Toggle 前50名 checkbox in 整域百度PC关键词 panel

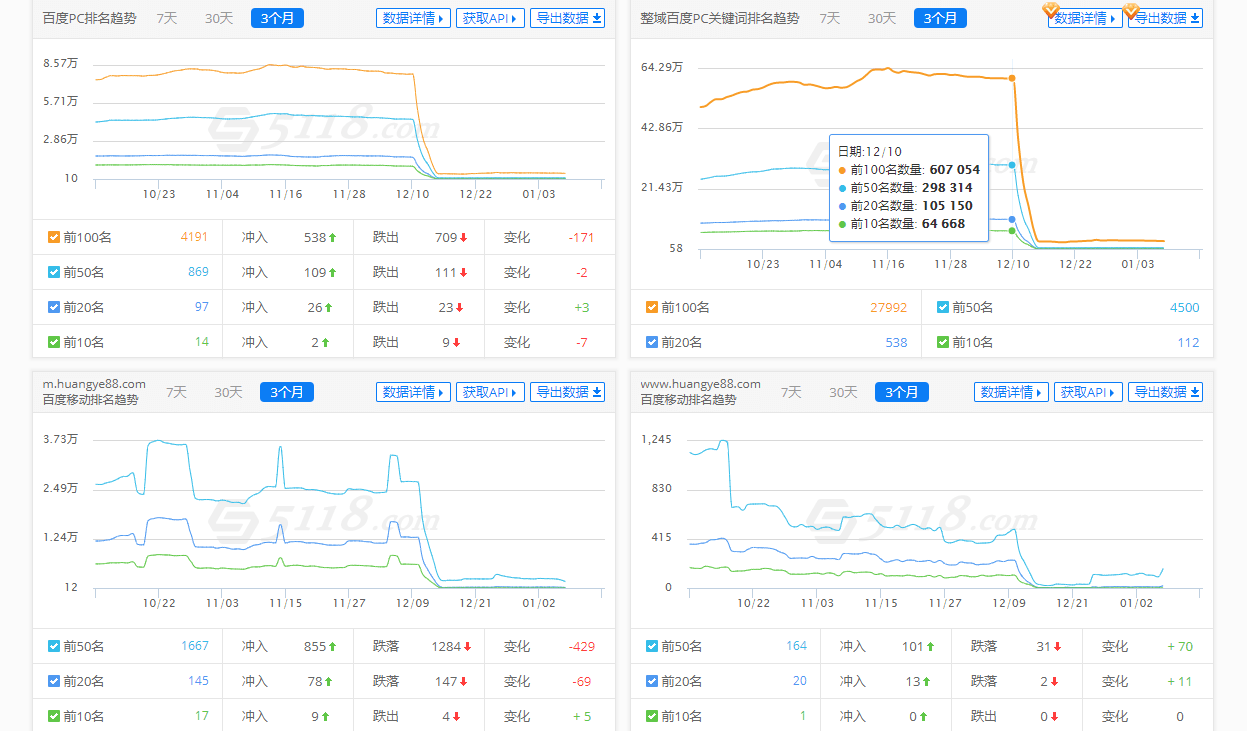(x=943, y=308)
